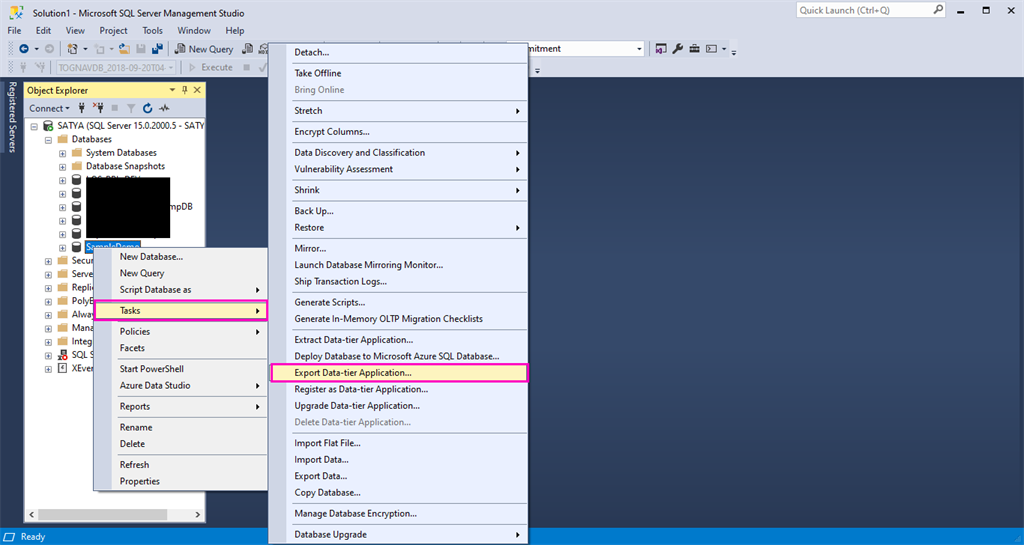1024x545 pixels.
Task: Click Manage Database Encryption... option
Action: coord(398,514)
